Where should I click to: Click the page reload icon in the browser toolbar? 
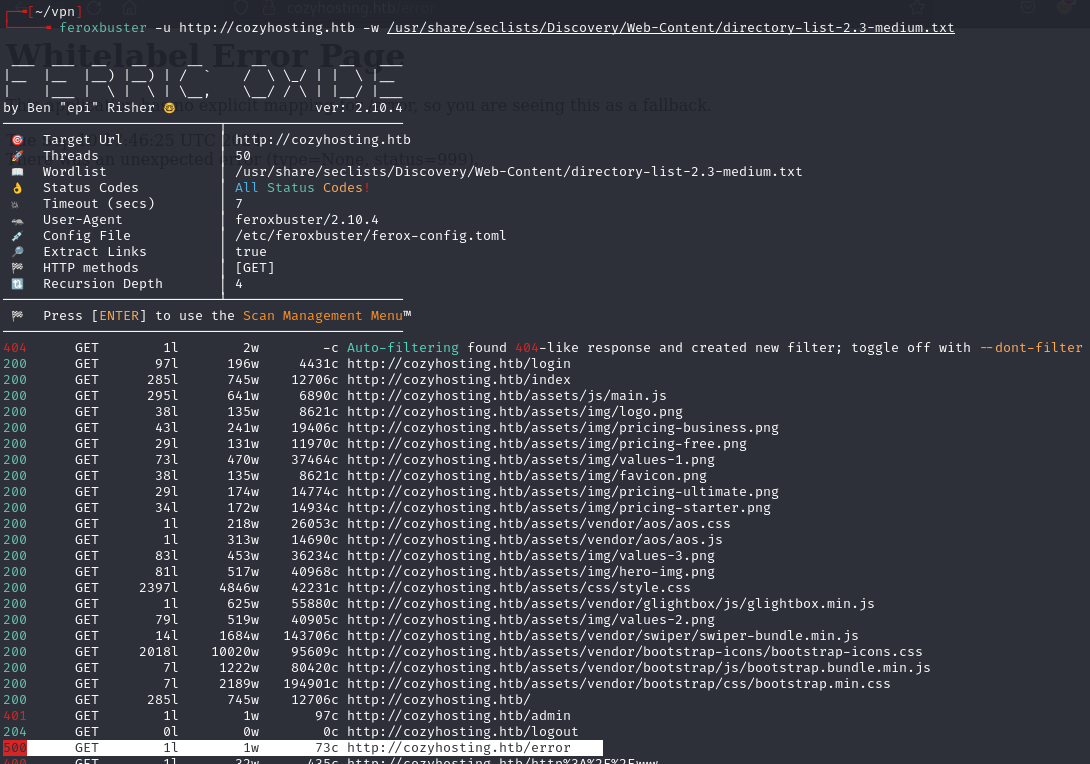(x=95, y=7)
